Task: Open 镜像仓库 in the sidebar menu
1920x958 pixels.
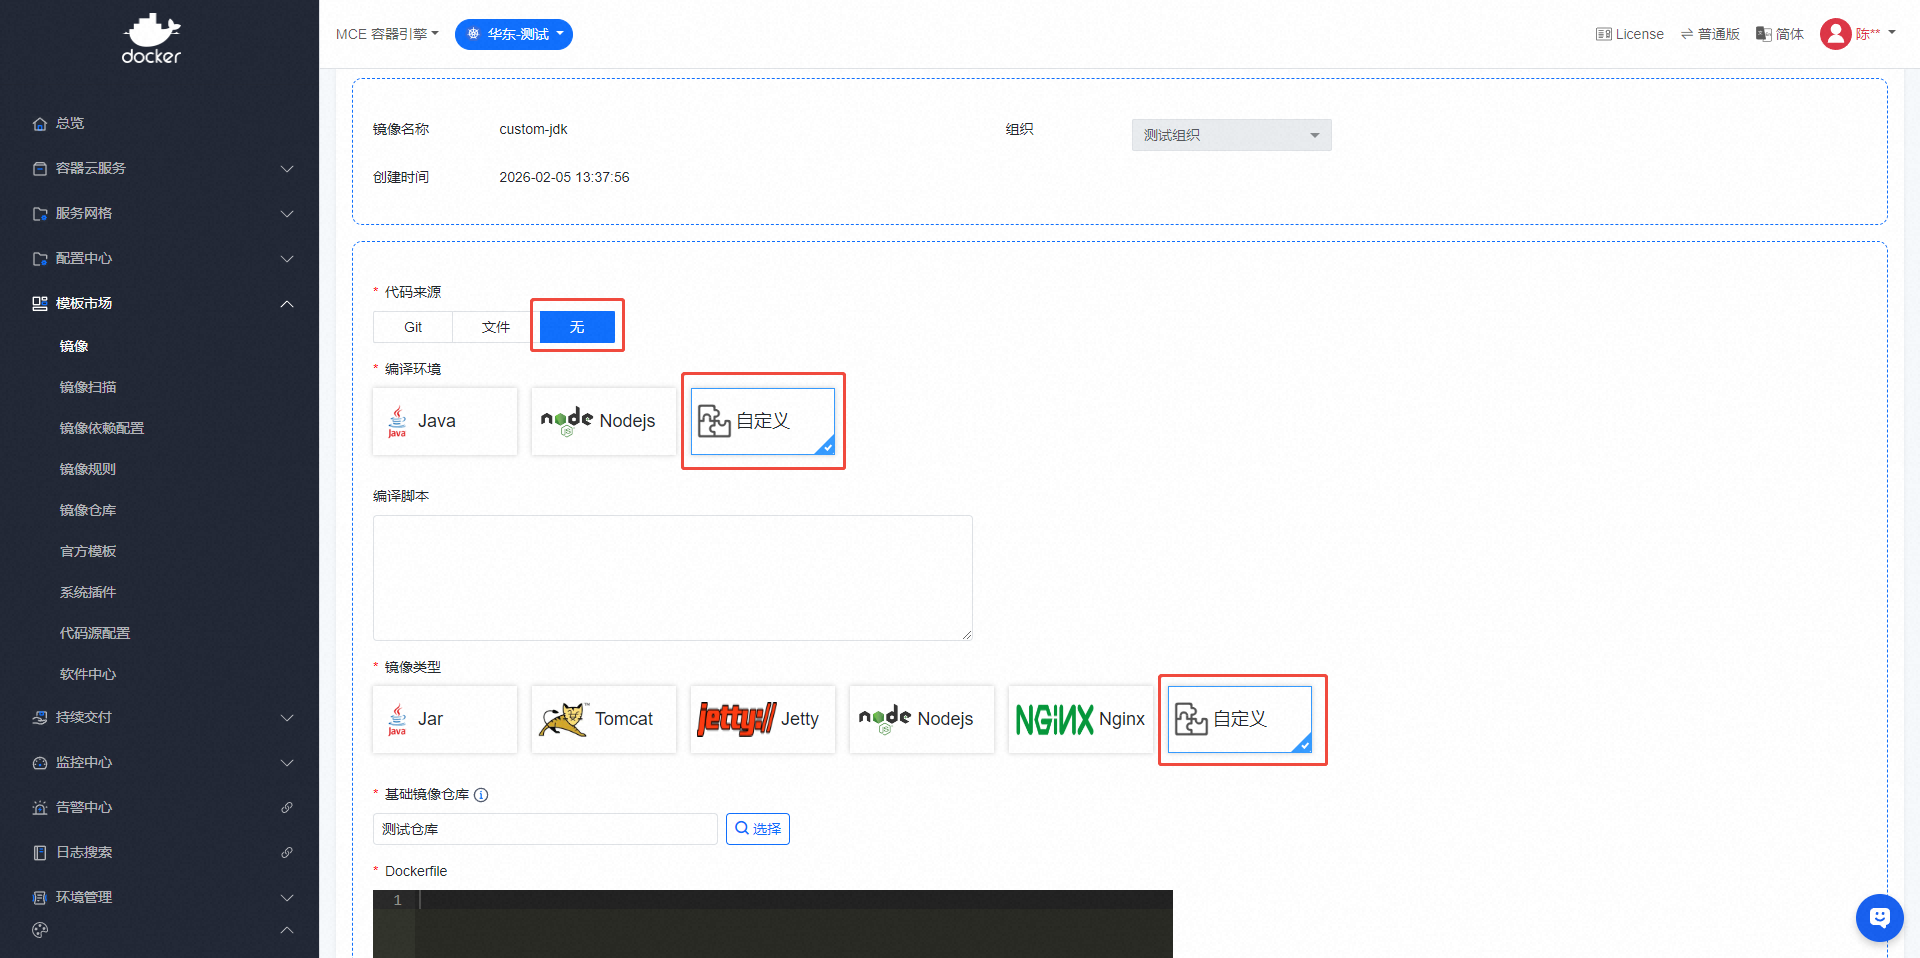Action: pyautogui.click(x=88, y=510)
